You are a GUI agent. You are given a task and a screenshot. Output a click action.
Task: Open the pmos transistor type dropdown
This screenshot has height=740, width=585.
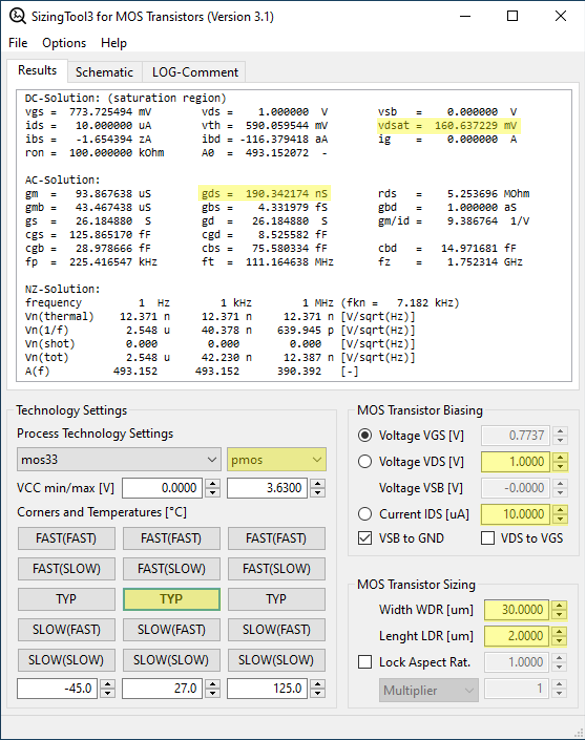click(x=276, y=460)
